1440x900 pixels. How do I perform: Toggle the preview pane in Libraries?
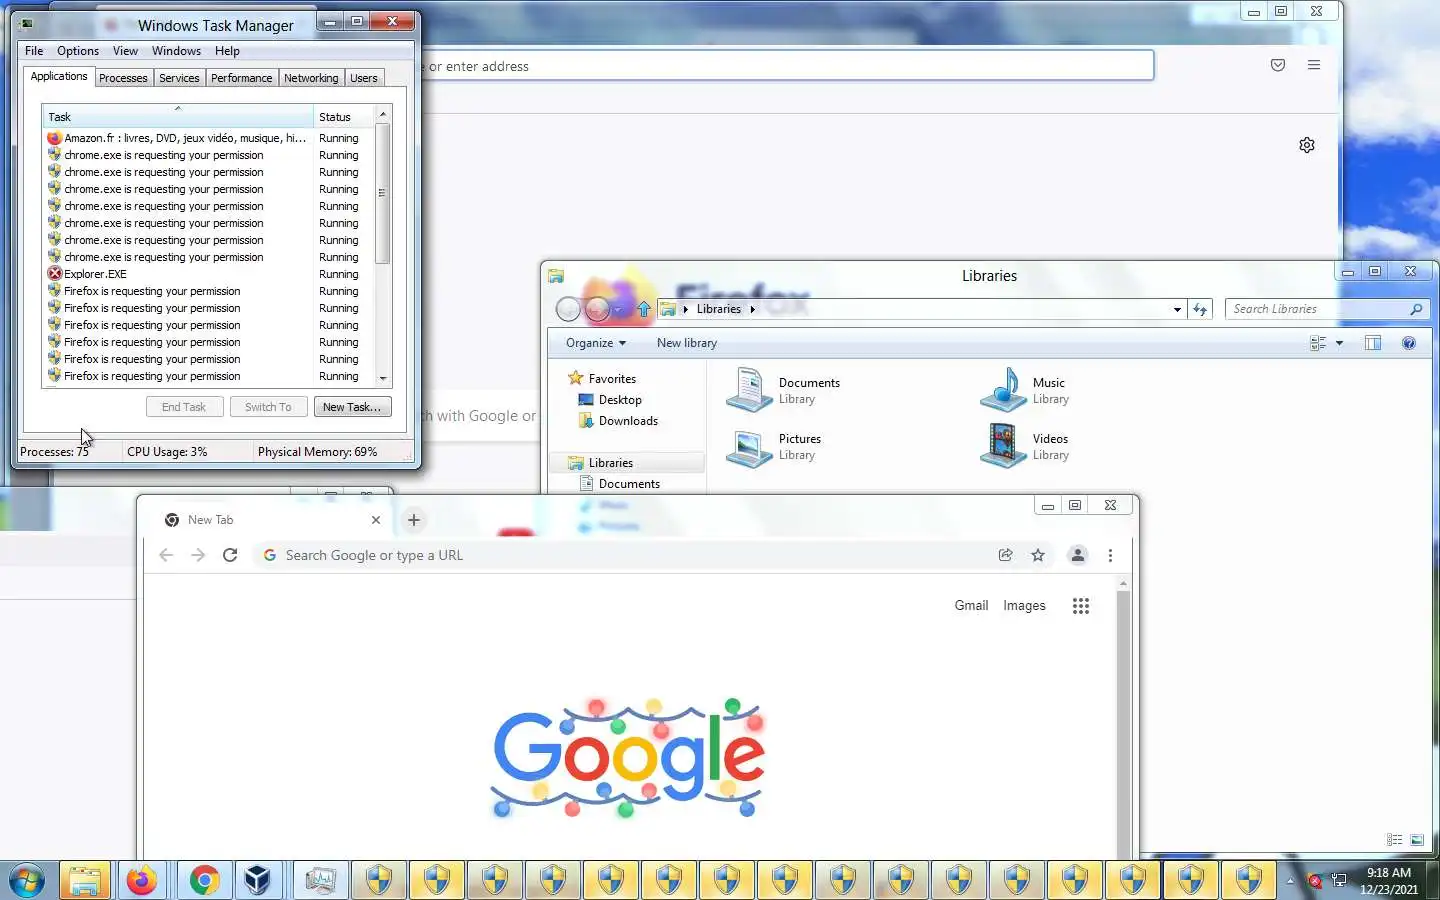tap(1373, 343)
